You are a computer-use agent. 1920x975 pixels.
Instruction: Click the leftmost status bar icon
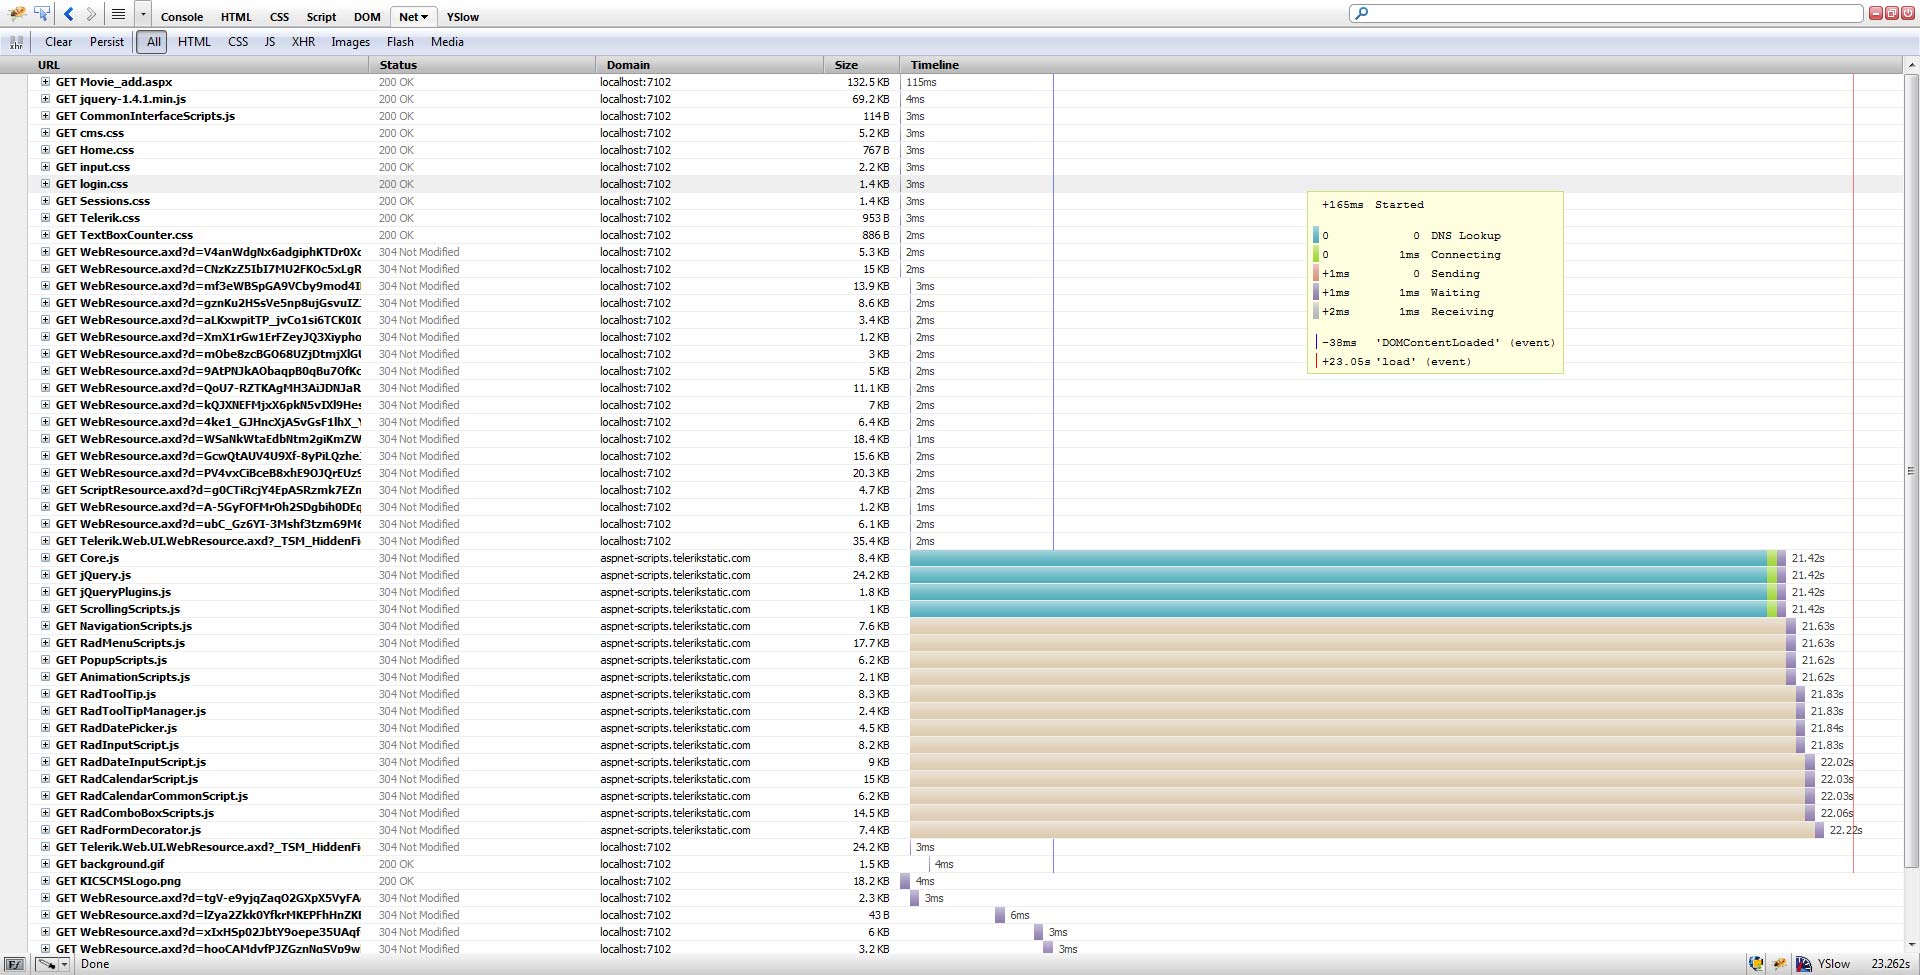[15, 965]
